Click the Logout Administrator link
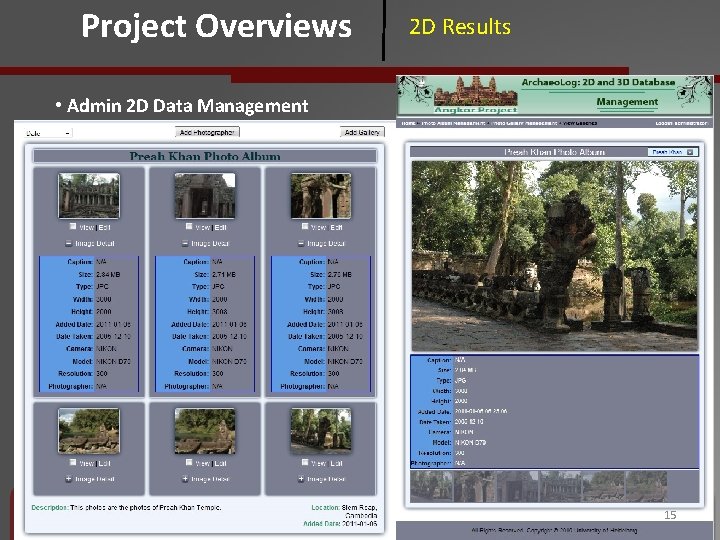This screenshot has width=720, height=540. tap(681, 123)
